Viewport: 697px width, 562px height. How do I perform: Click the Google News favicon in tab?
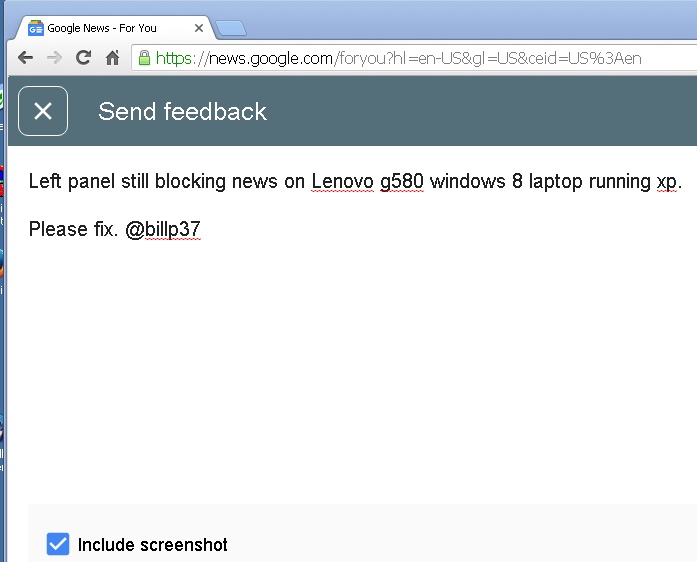pyautogui.click(x=36, y=28)
